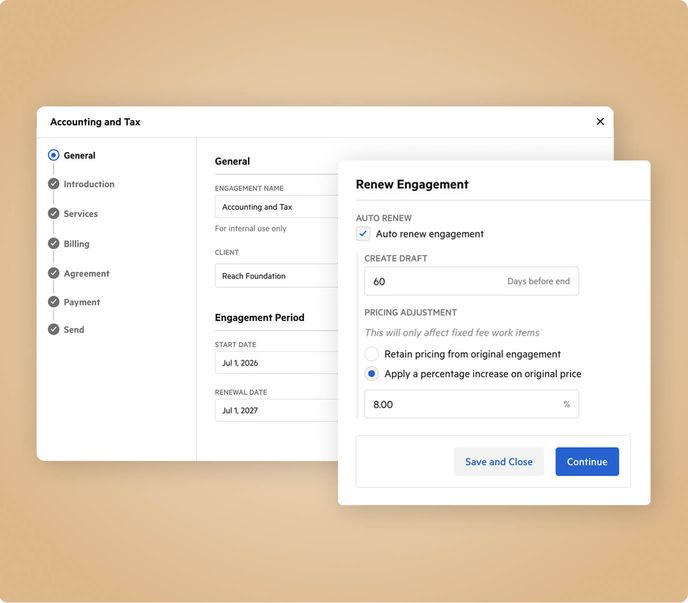
Task: Click the Send step checkmark icon
Action: click(54, 329)
